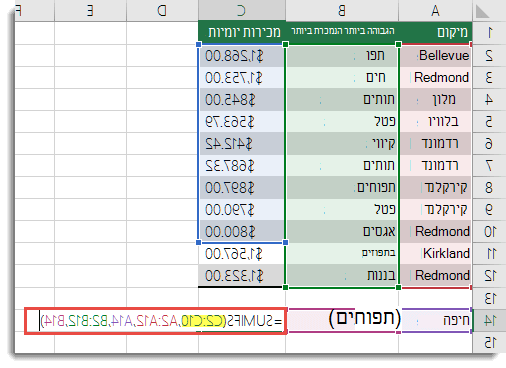Click the הגבוהה ביותר הנמכרת ביותר header cell

tap(342, 33)
